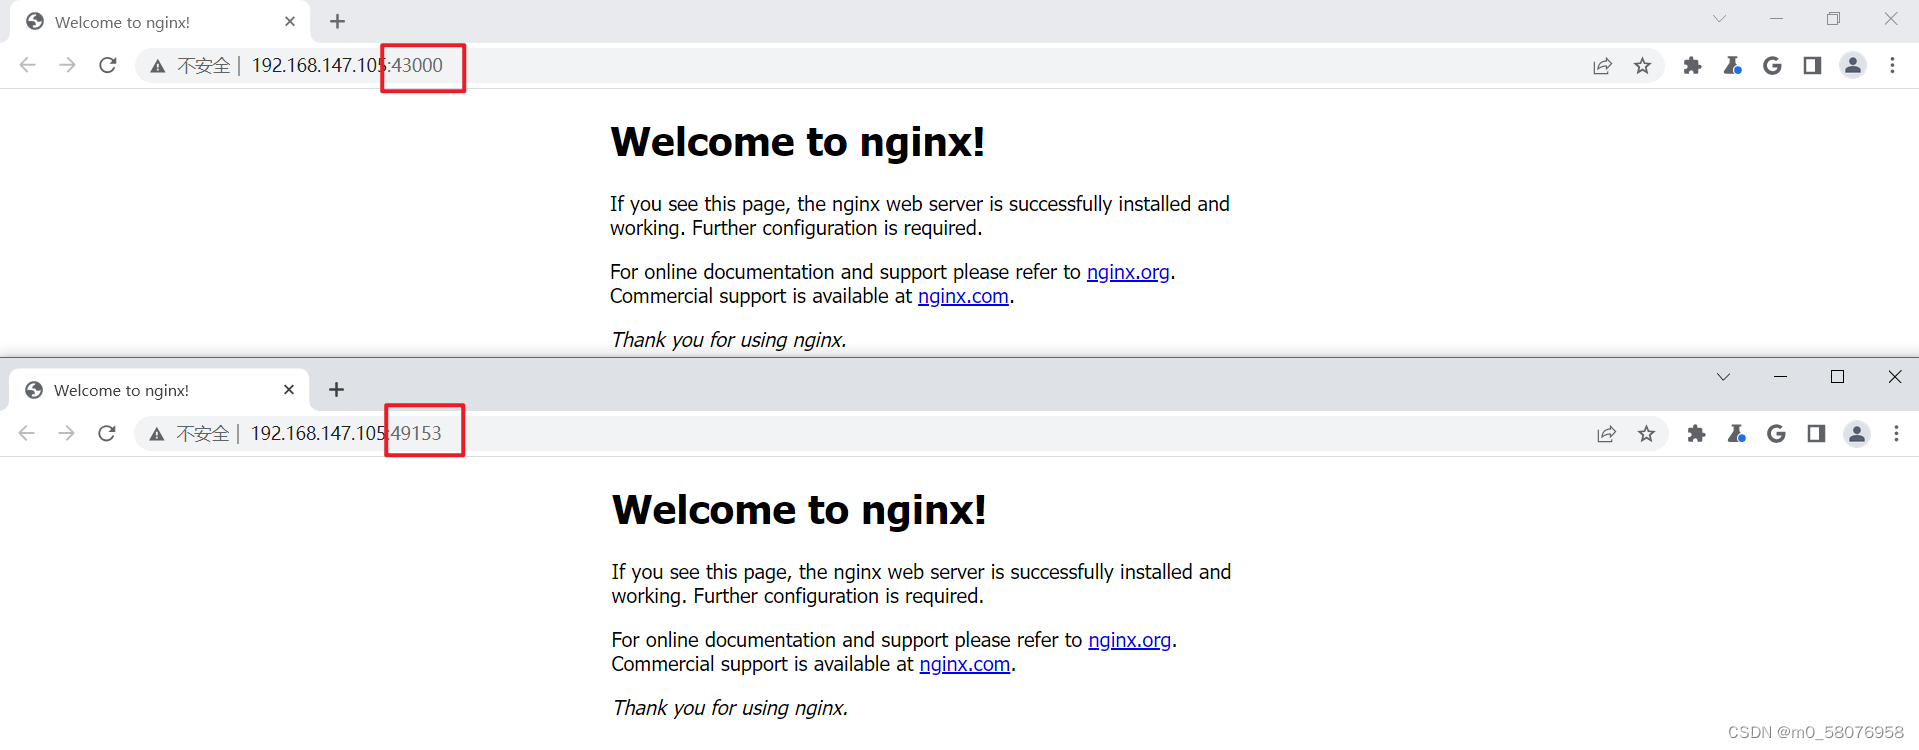Reload the page in the top window
This screenshot has height=750, width=1919.
pos(108,65)
